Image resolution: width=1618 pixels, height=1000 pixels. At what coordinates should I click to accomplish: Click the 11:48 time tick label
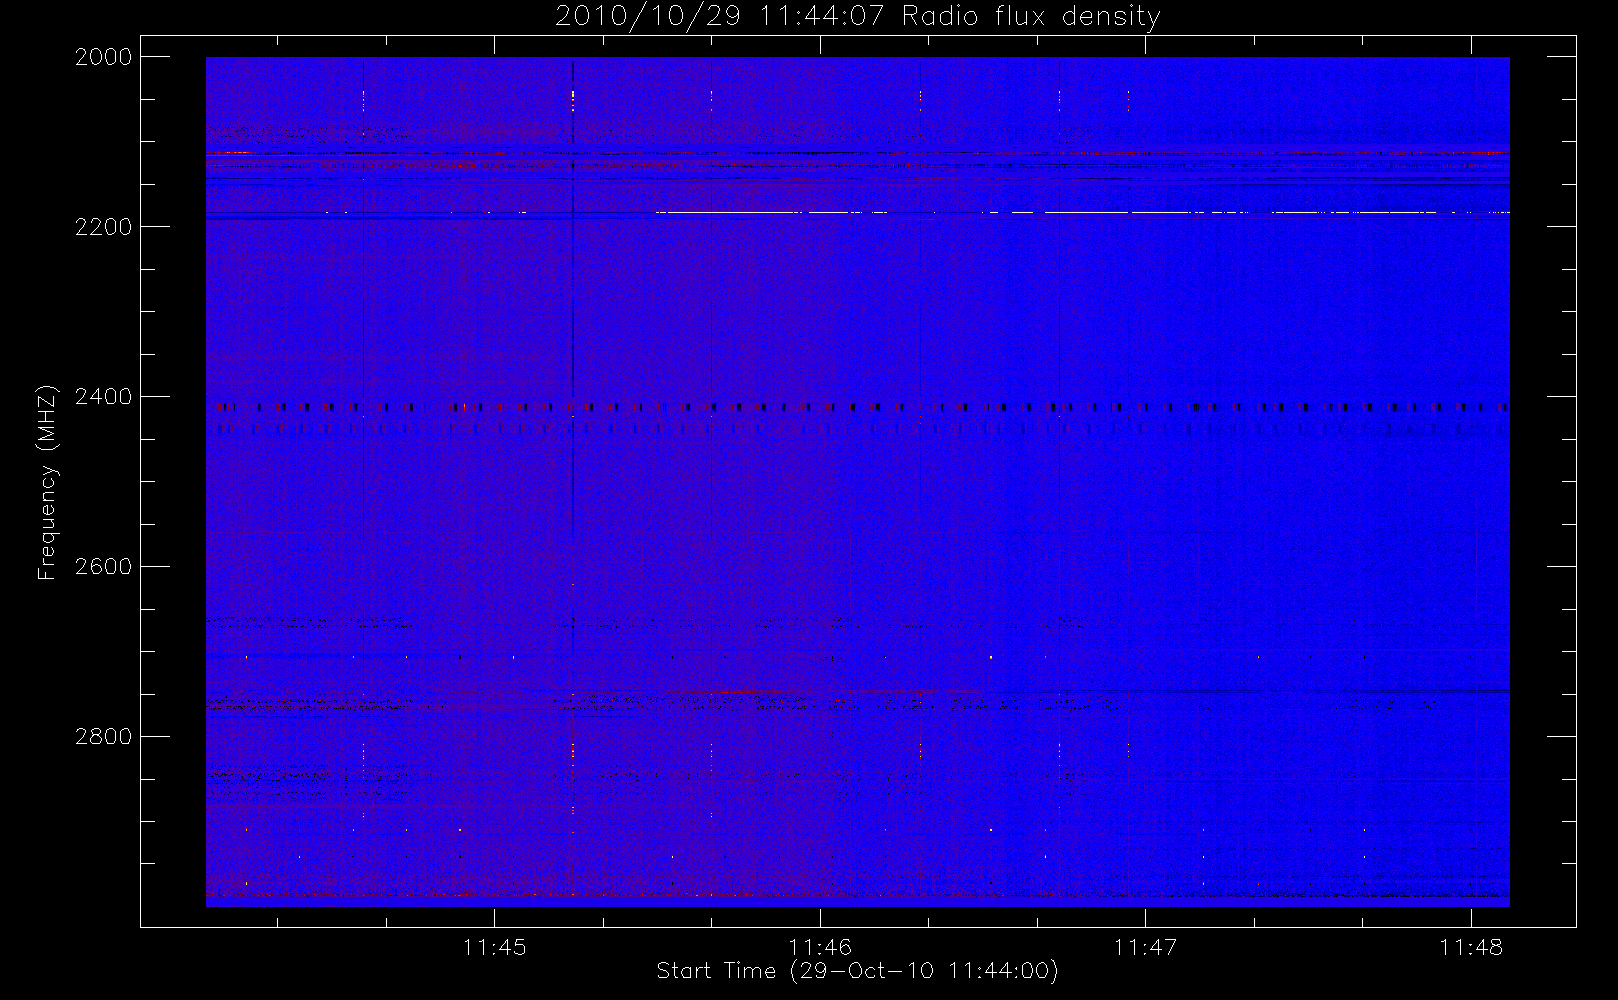[x=1471, y=947]
